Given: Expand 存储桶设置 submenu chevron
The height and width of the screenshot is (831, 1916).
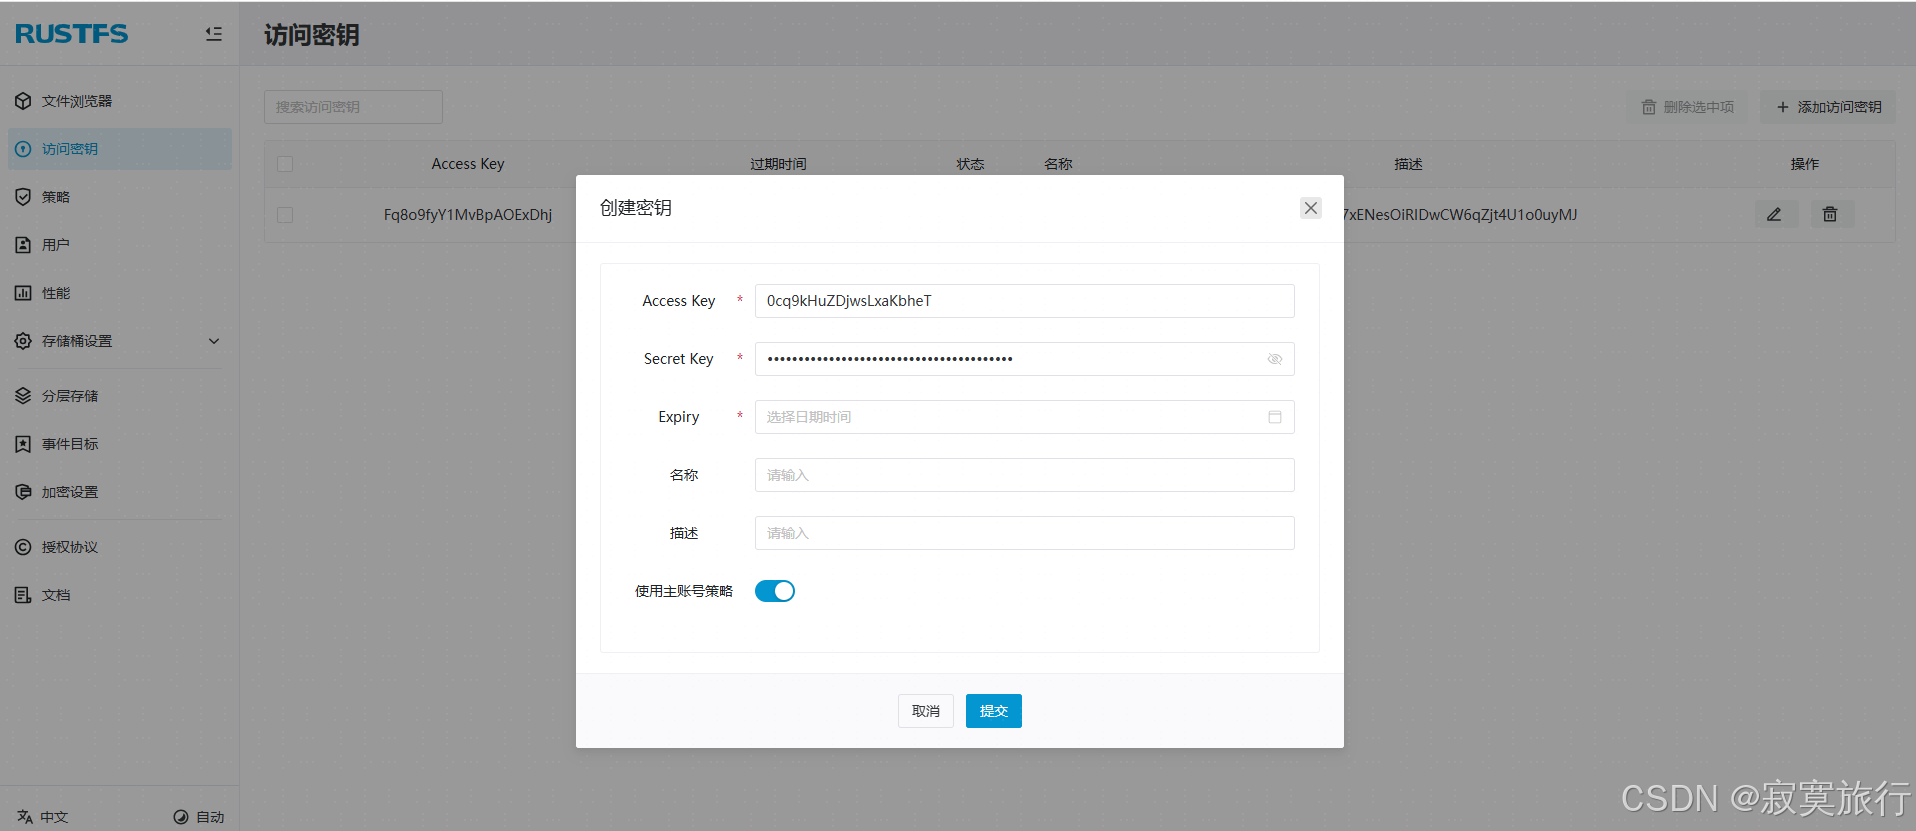Looking at the screenshot, I should (x=214, y=341).
